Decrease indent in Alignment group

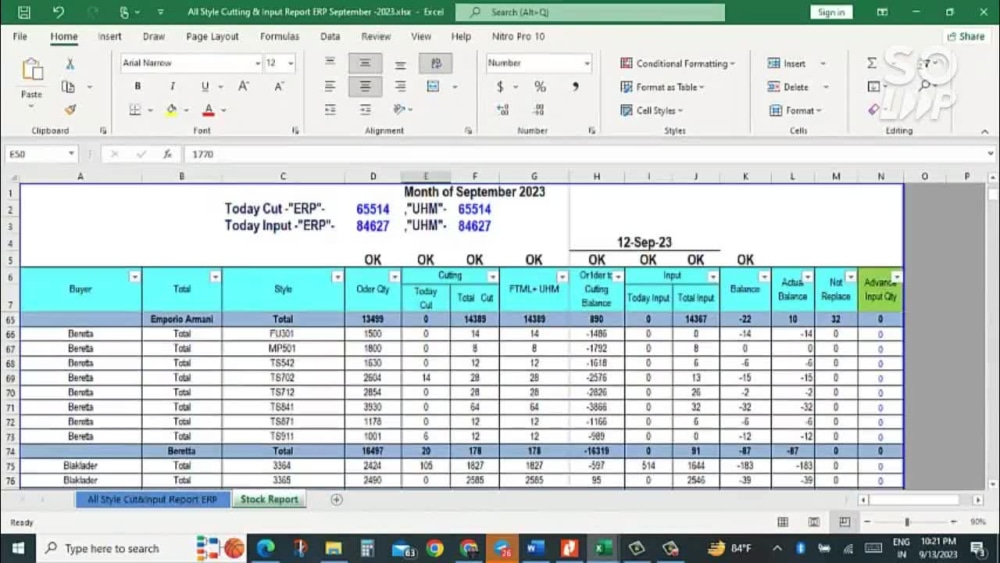click(330, 110)
